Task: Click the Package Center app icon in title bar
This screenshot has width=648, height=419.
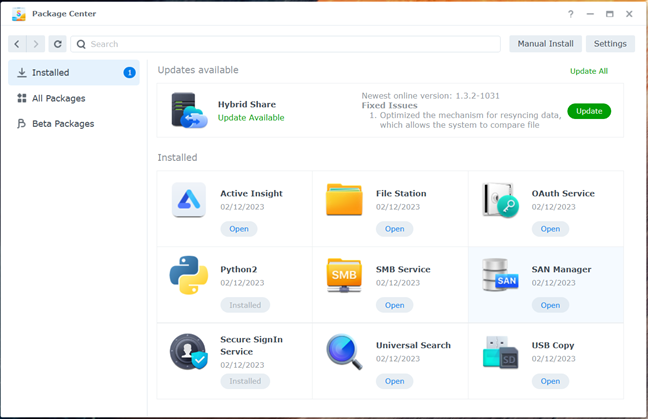Action: pyautogui.click(x=19, y=14)
